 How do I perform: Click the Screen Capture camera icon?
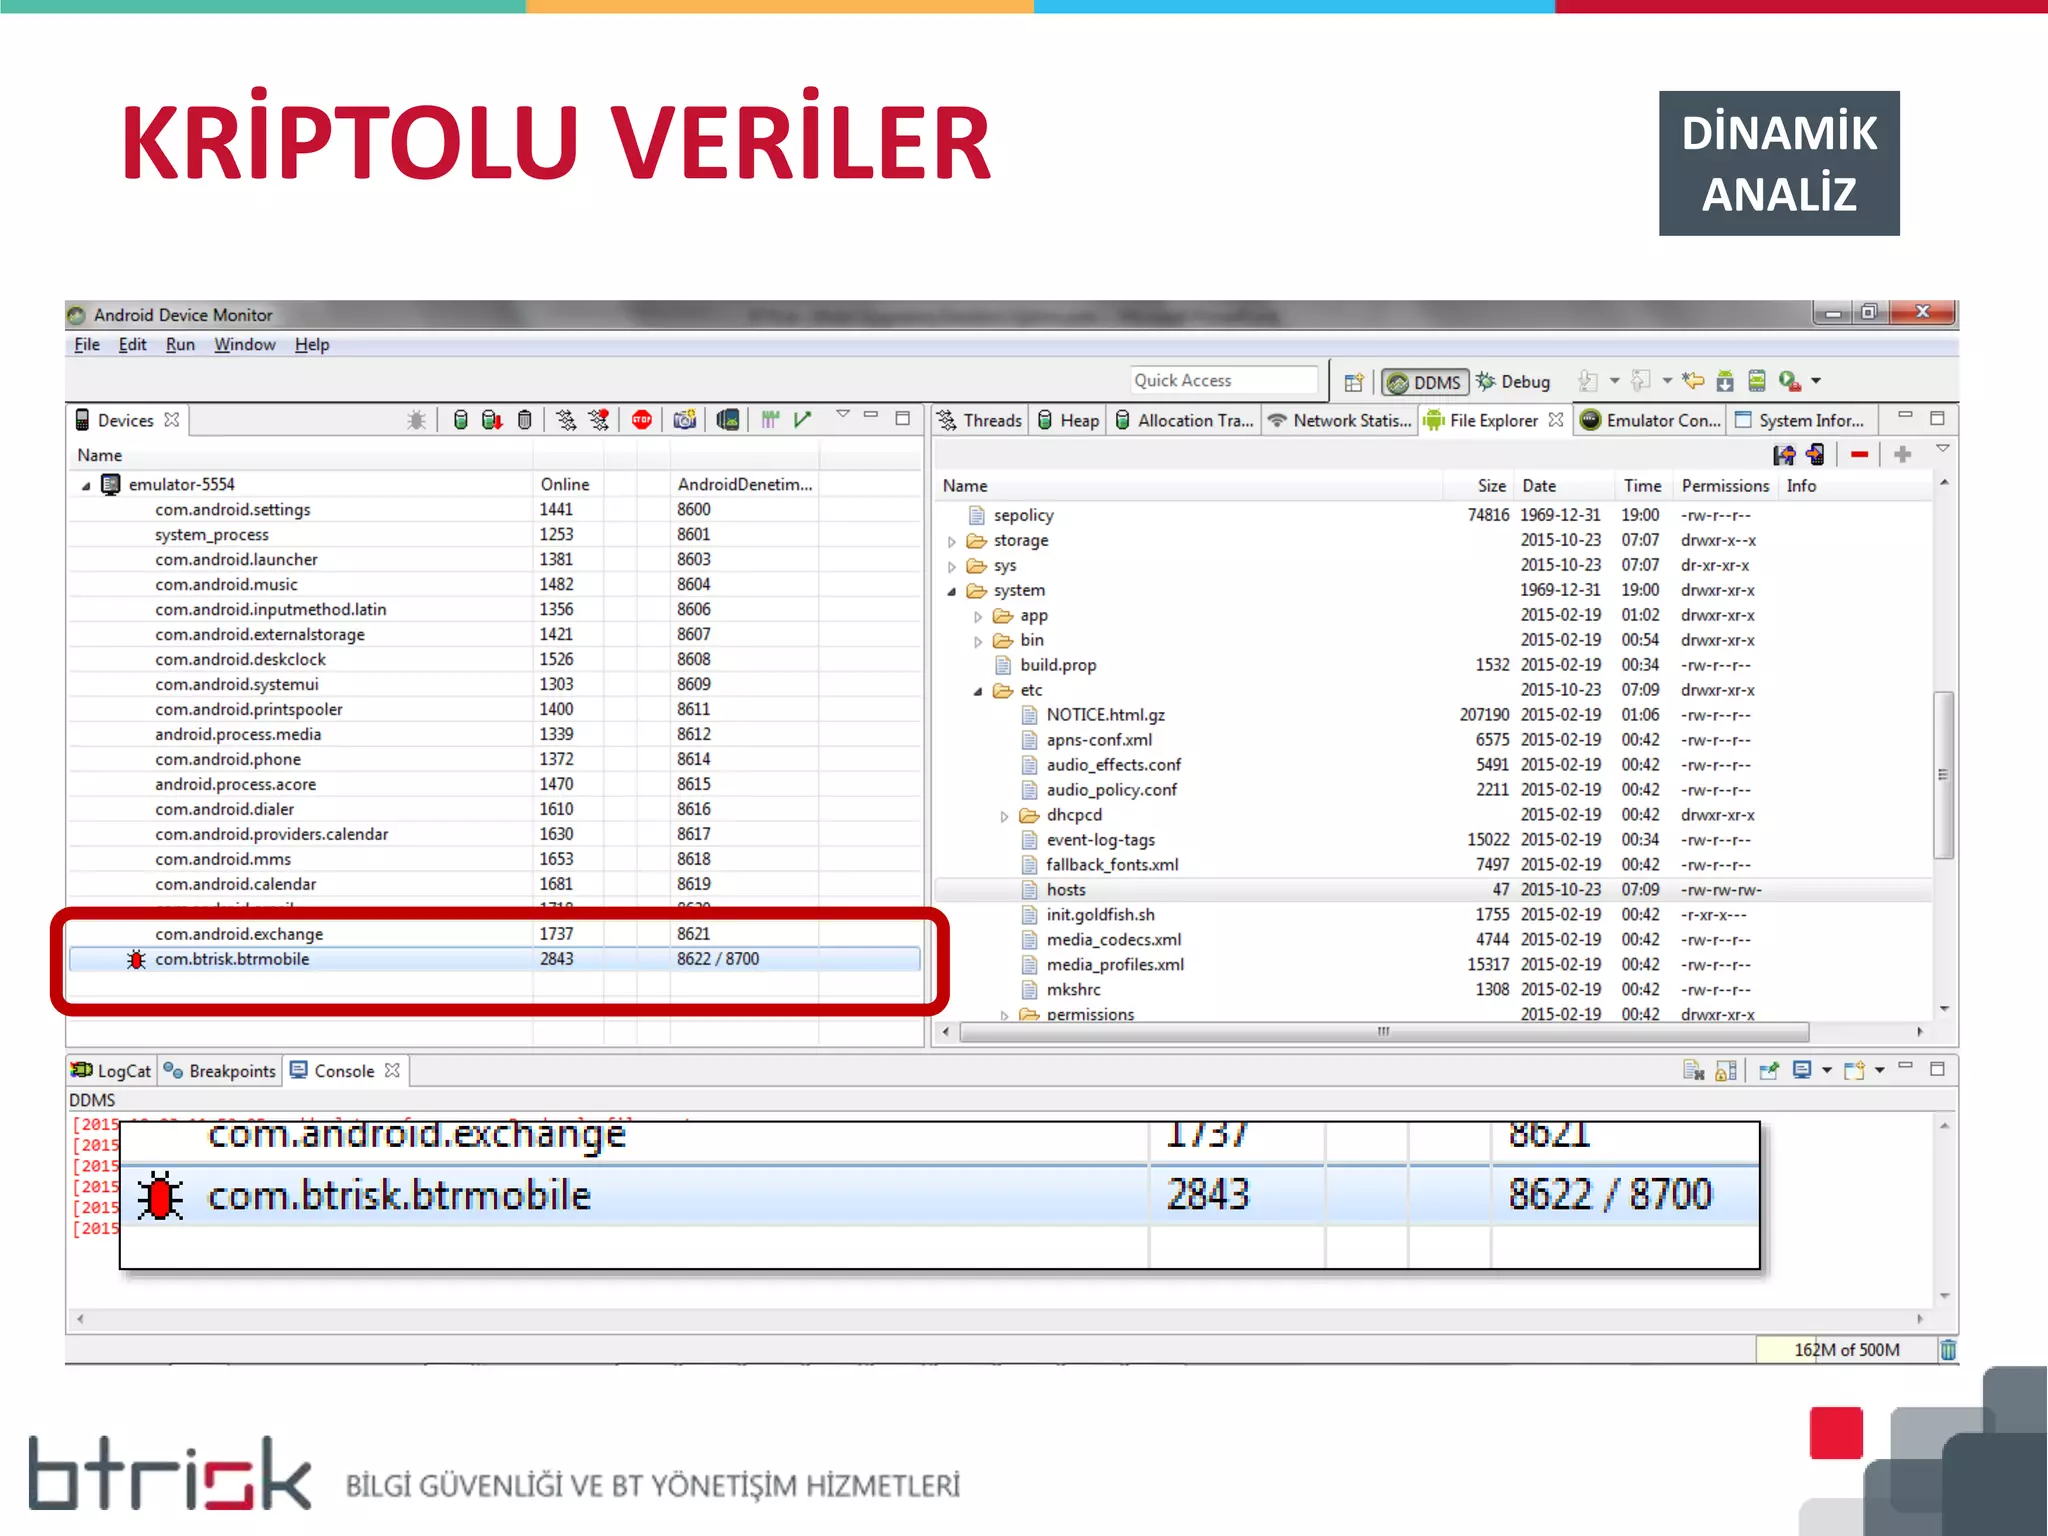685,420
